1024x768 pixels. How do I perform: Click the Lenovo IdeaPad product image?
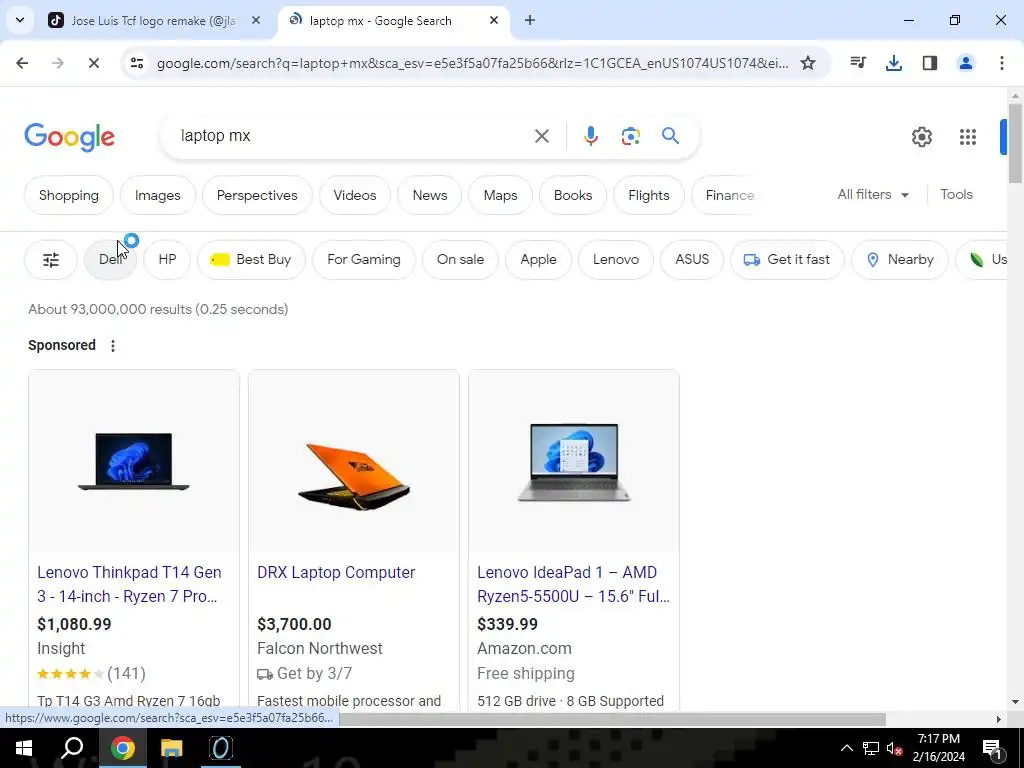tap(574, 462)
